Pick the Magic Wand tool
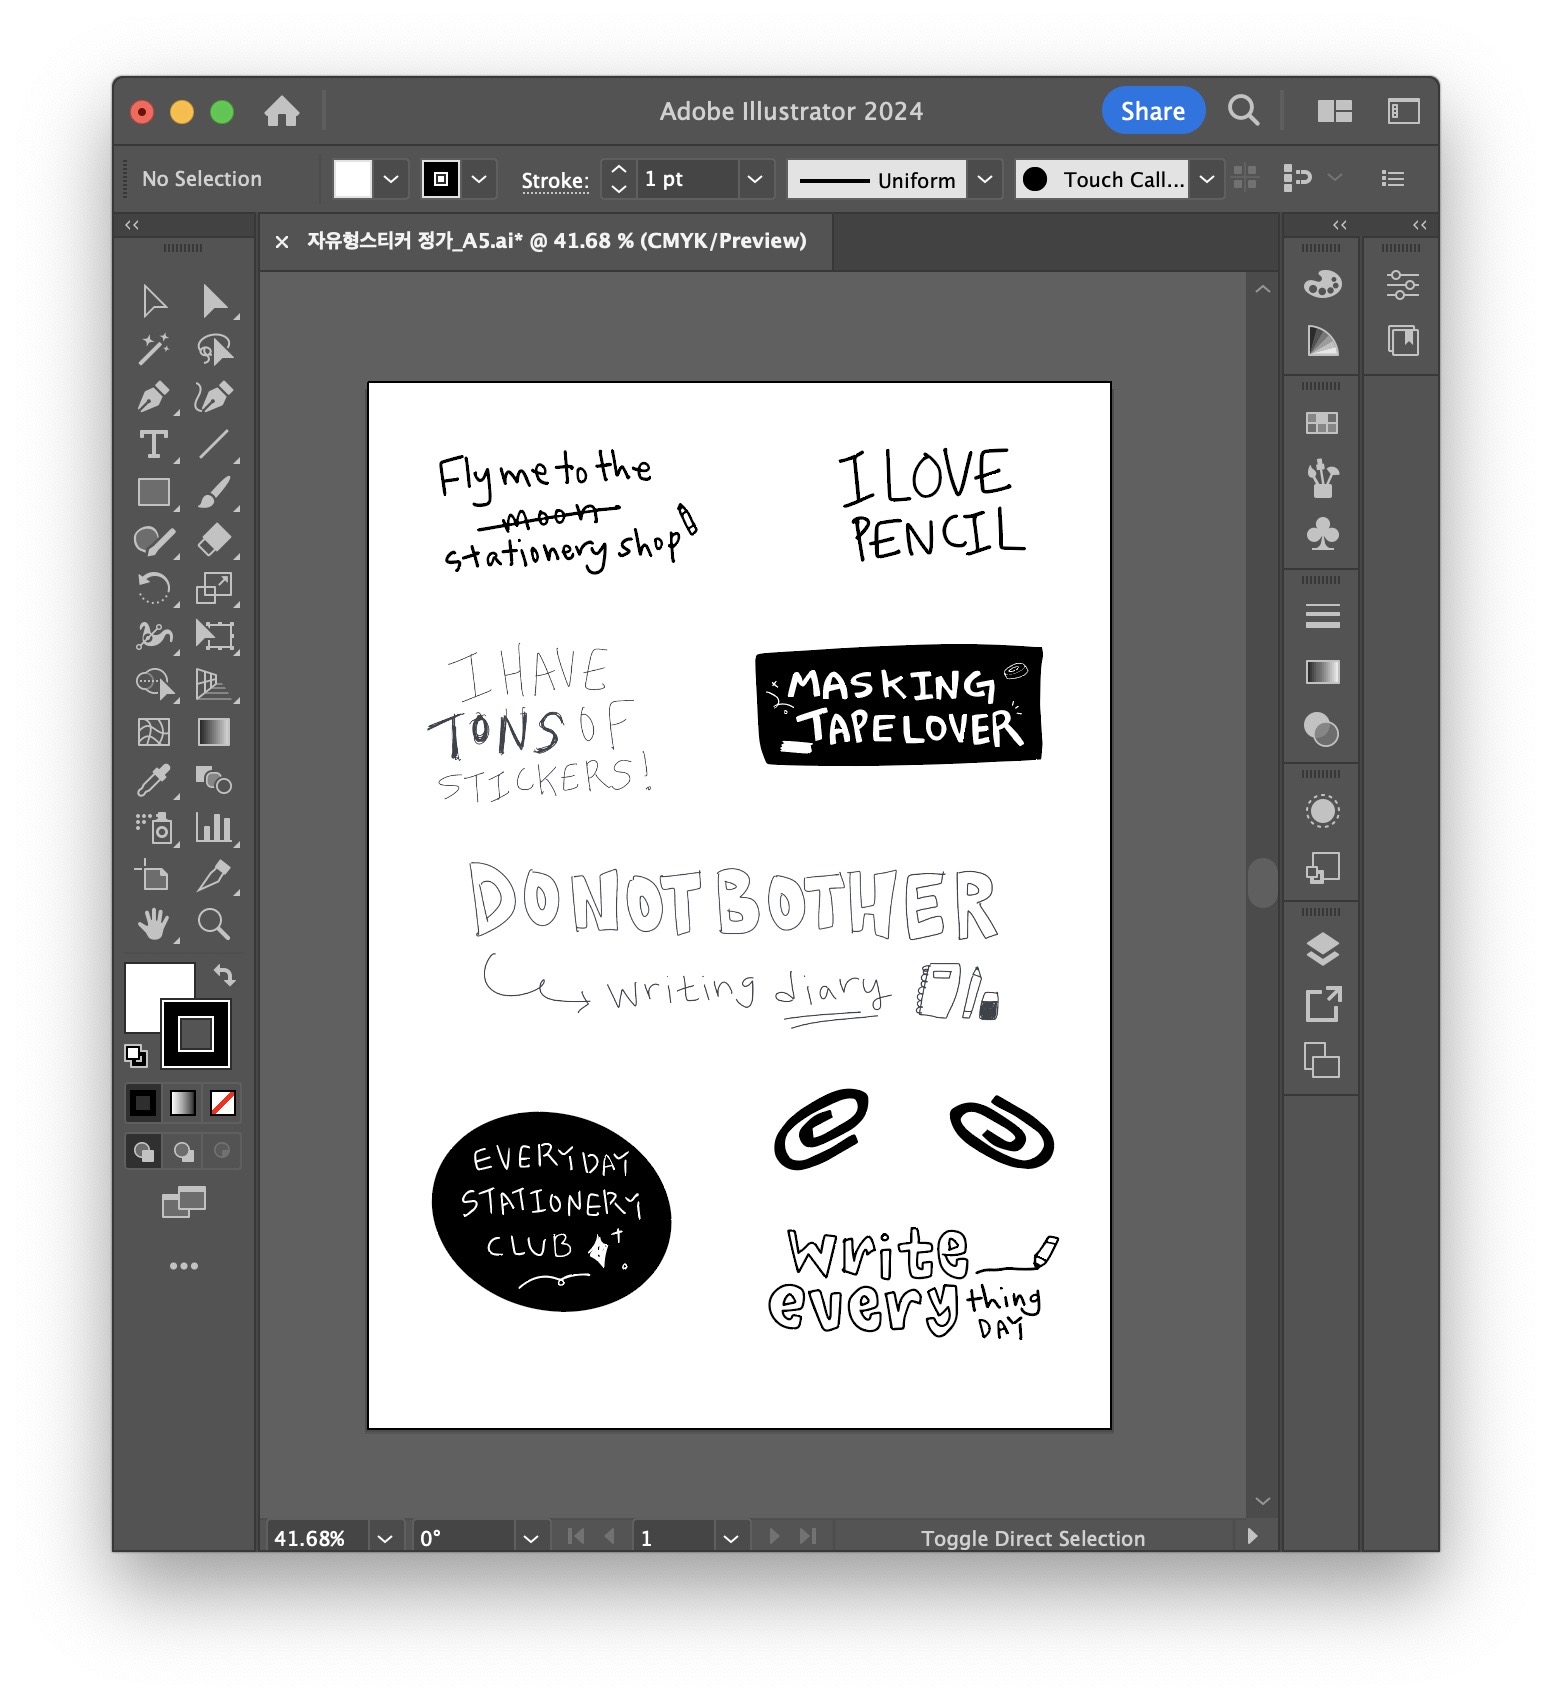This screenshot has width=1552, height=1700. [x=153, y=349]
